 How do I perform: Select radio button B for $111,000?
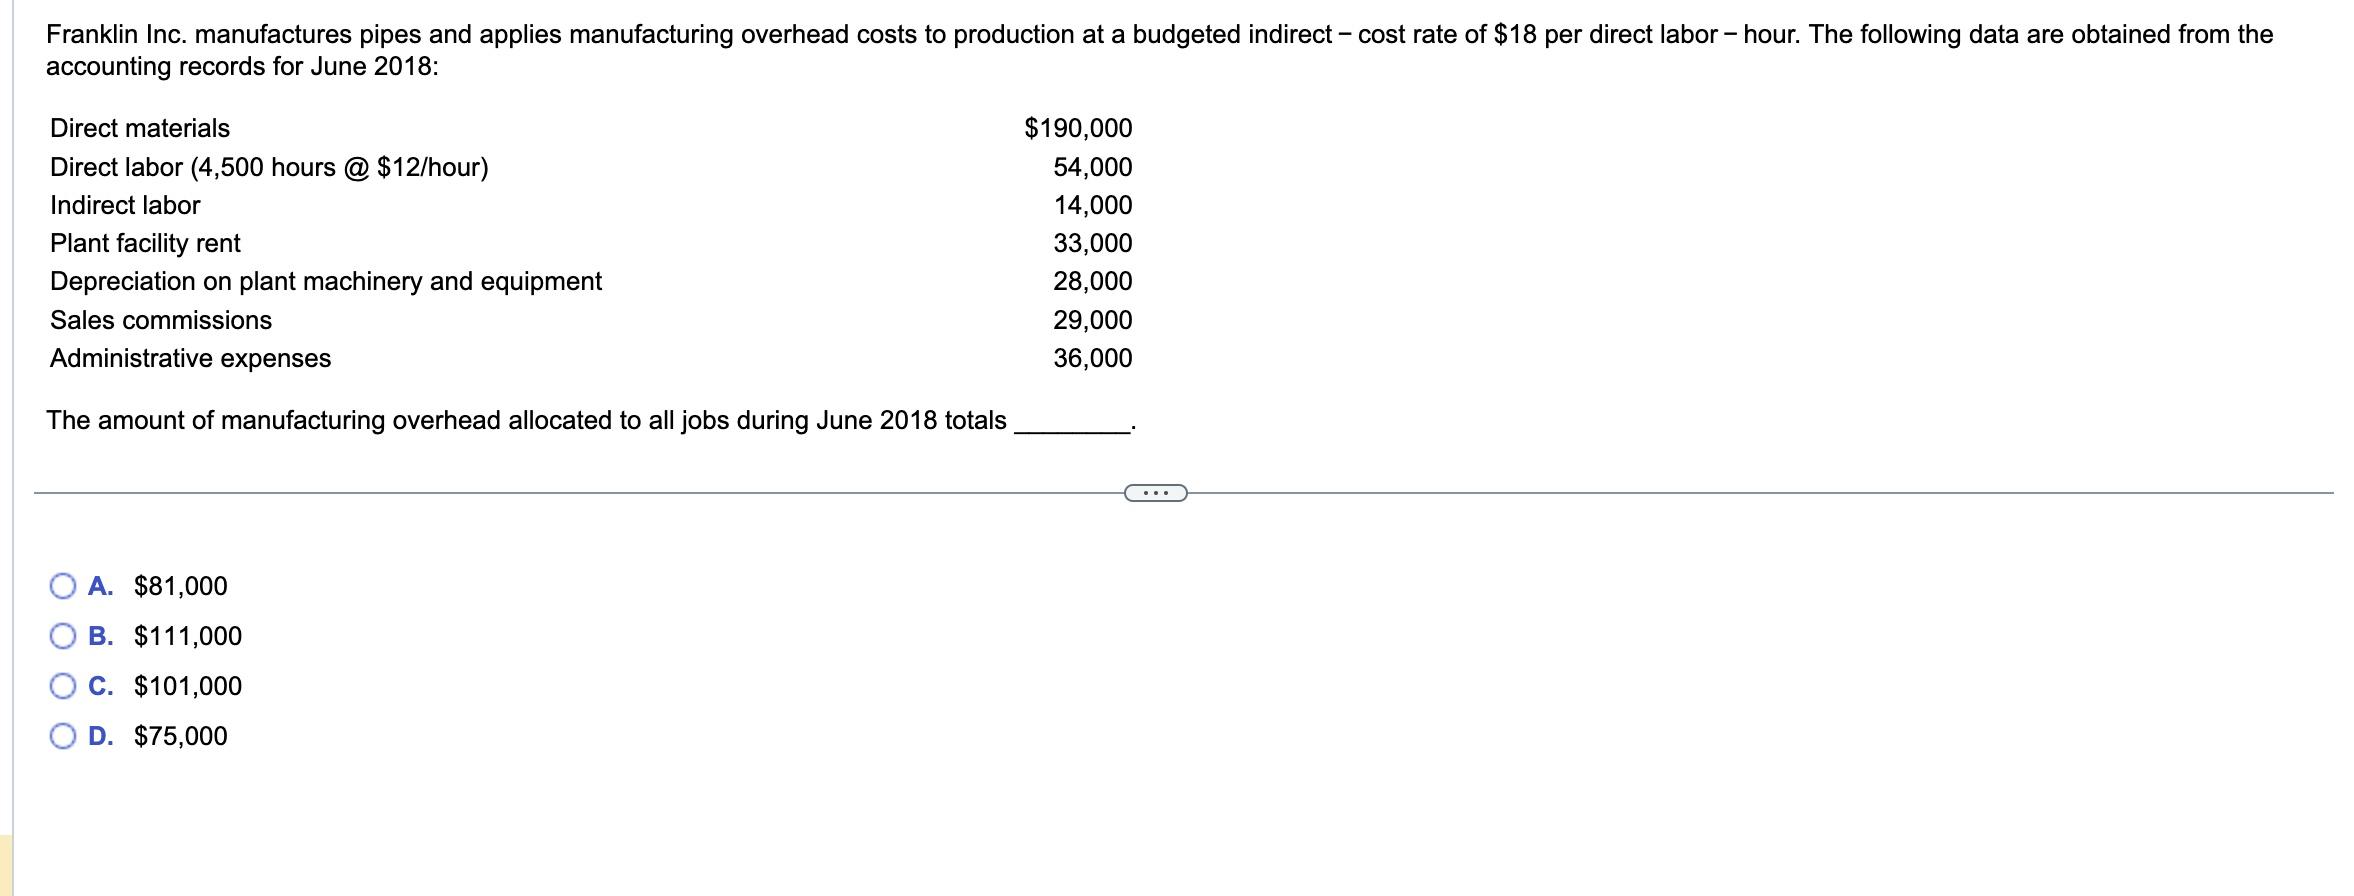[62, 636]
